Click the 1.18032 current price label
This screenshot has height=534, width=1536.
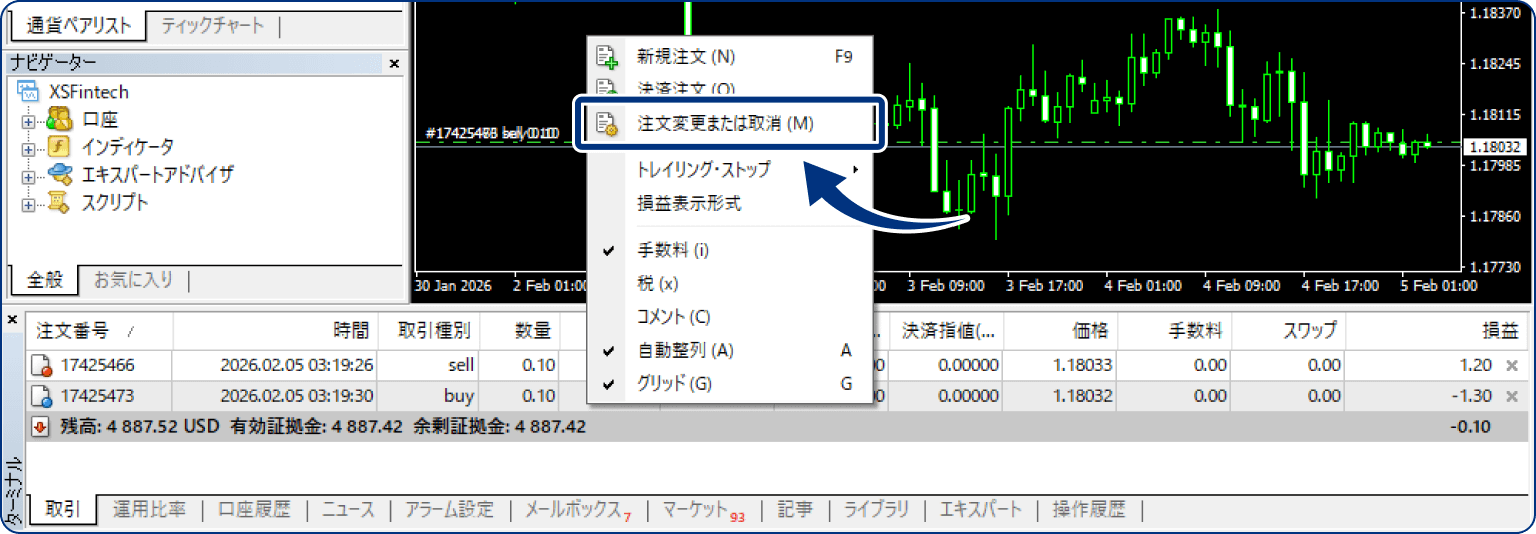coord(1493,146)
